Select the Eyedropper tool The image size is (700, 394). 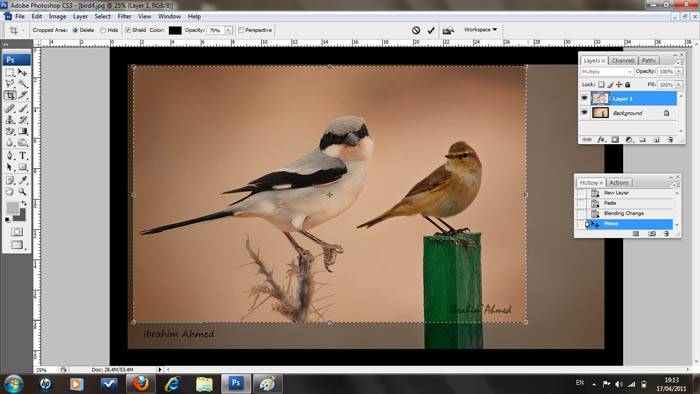pyautogui.click(x=22, y=180)
